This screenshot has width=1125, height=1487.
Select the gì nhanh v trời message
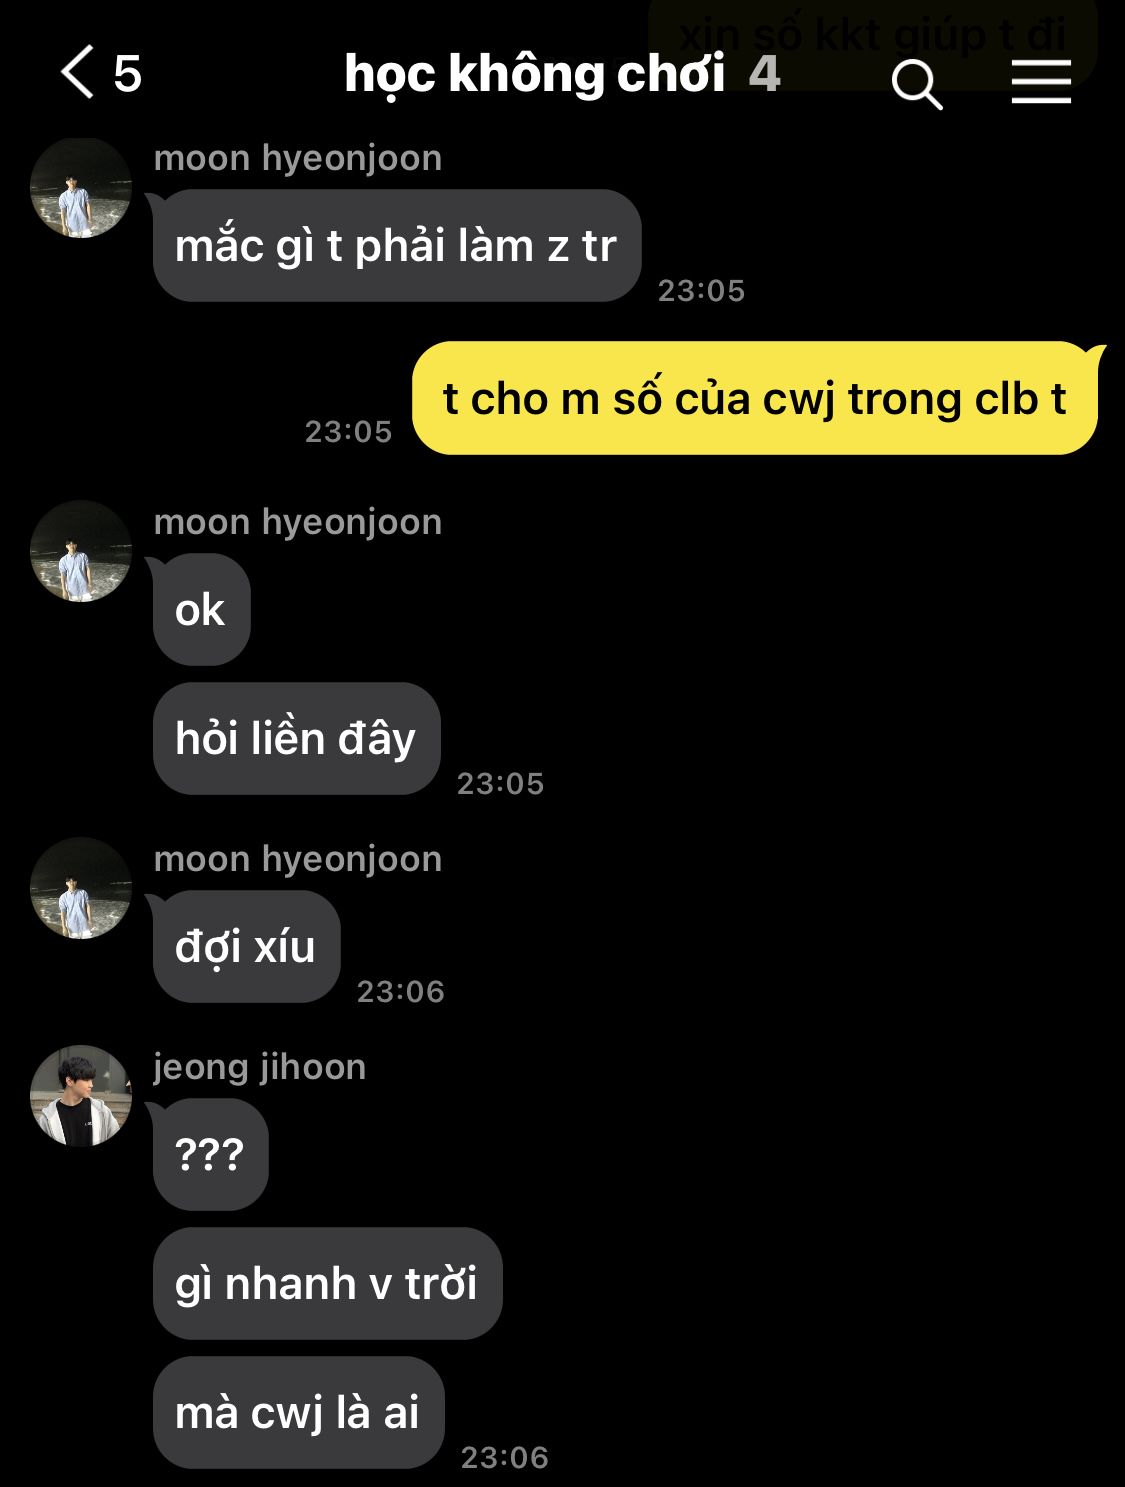(327, 1284)
